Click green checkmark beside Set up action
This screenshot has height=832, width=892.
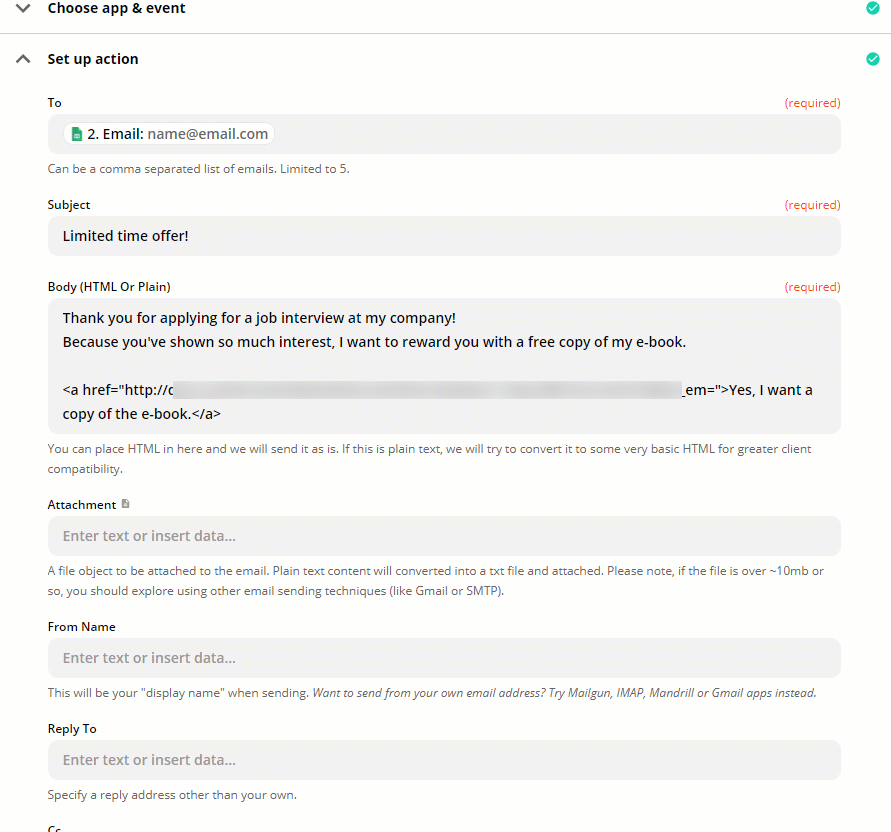coord(873,59)
